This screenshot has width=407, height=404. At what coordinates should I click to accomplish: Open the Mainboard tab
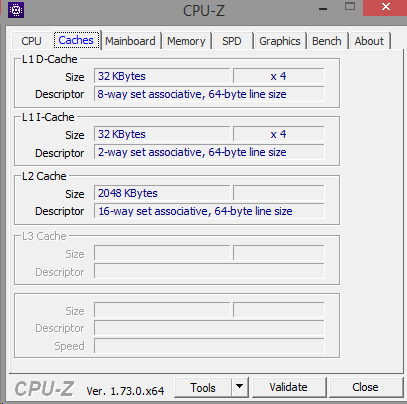coord(130,41)
